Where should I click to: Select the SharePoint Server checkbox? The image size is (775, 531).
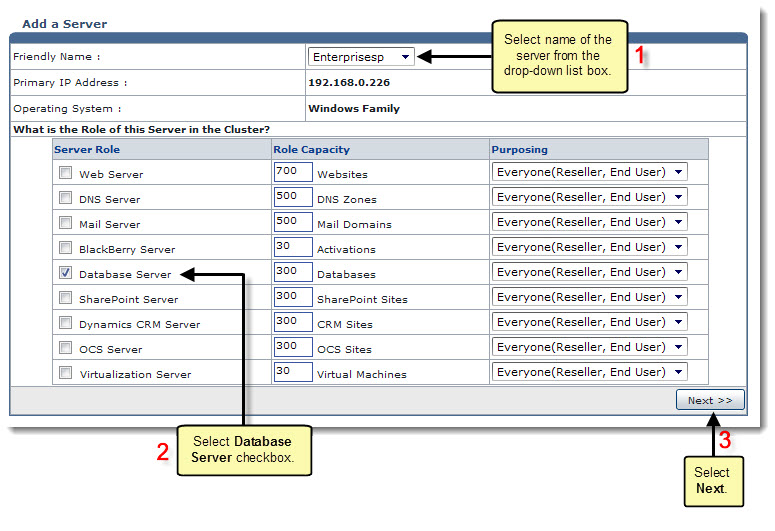pyautogui.click(x=65, y=298)
